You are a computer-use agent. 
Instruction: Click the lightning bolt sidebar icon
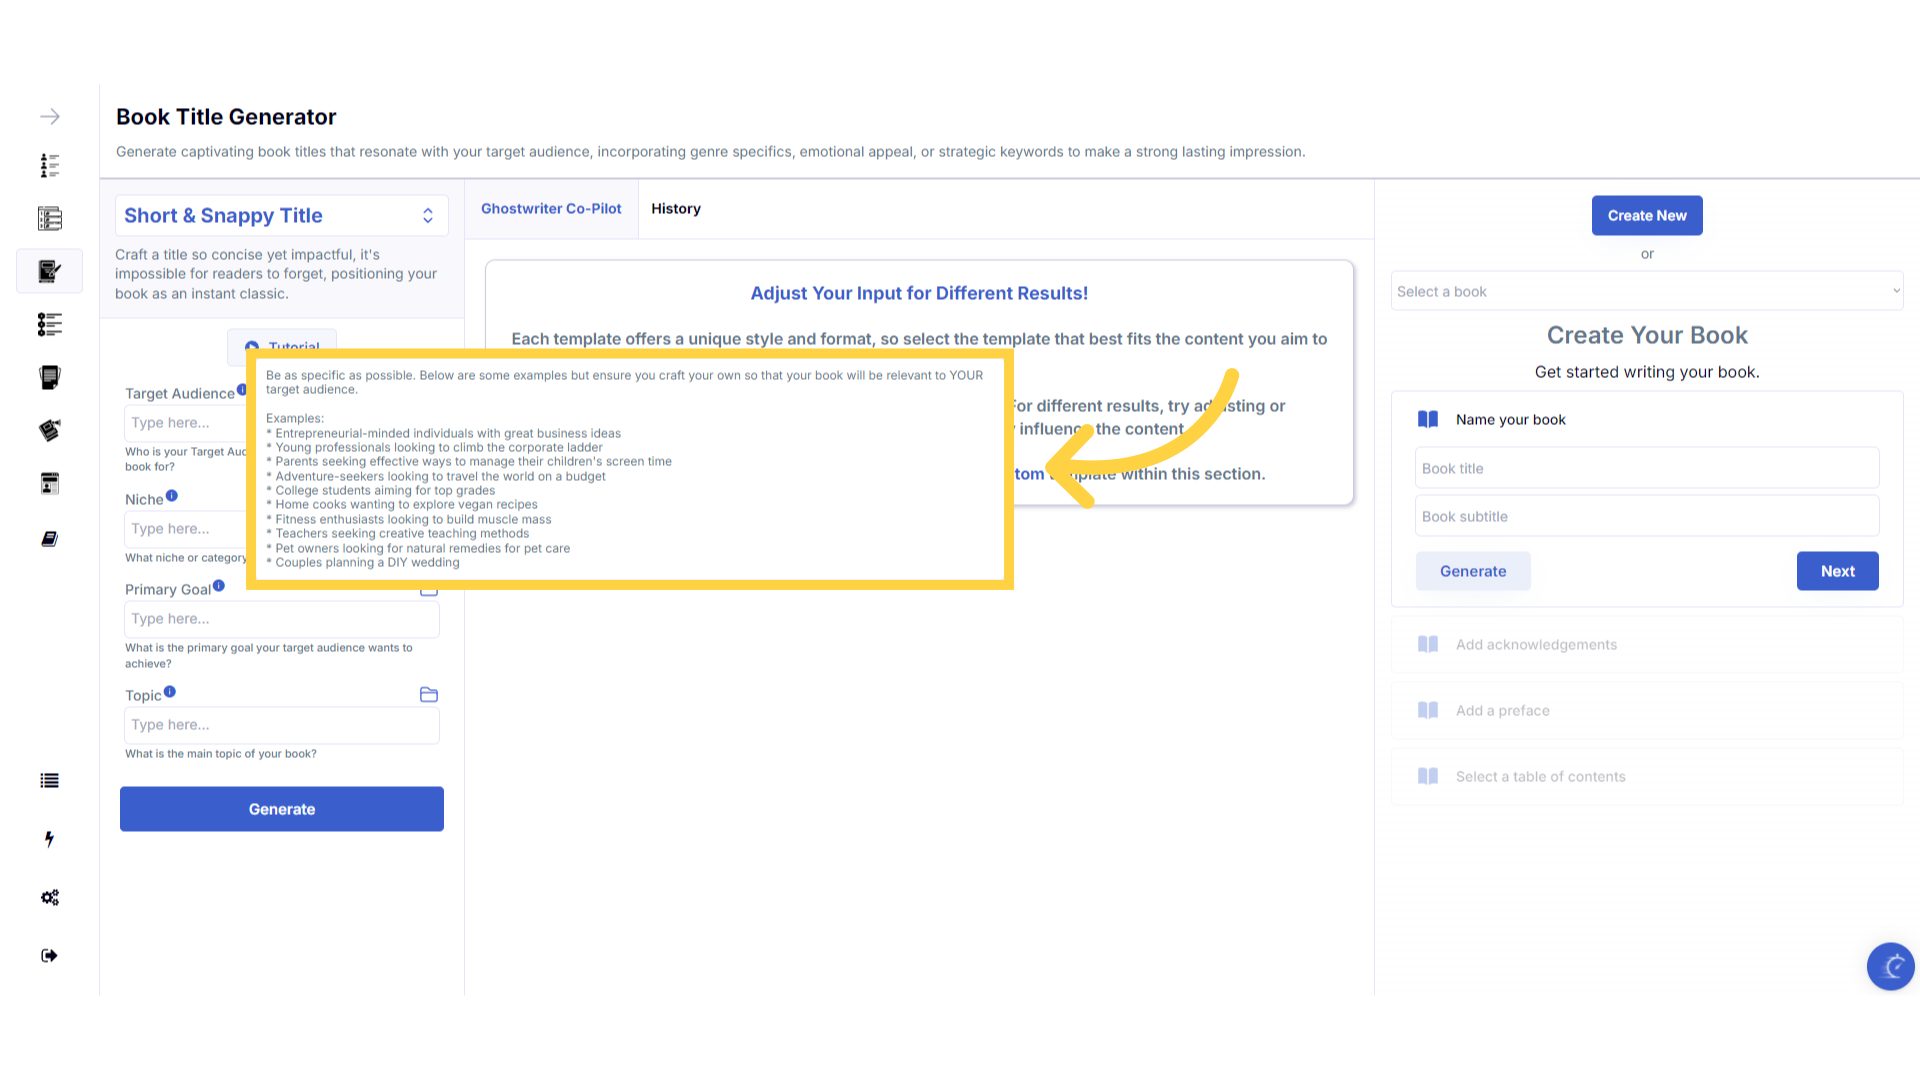49,839
